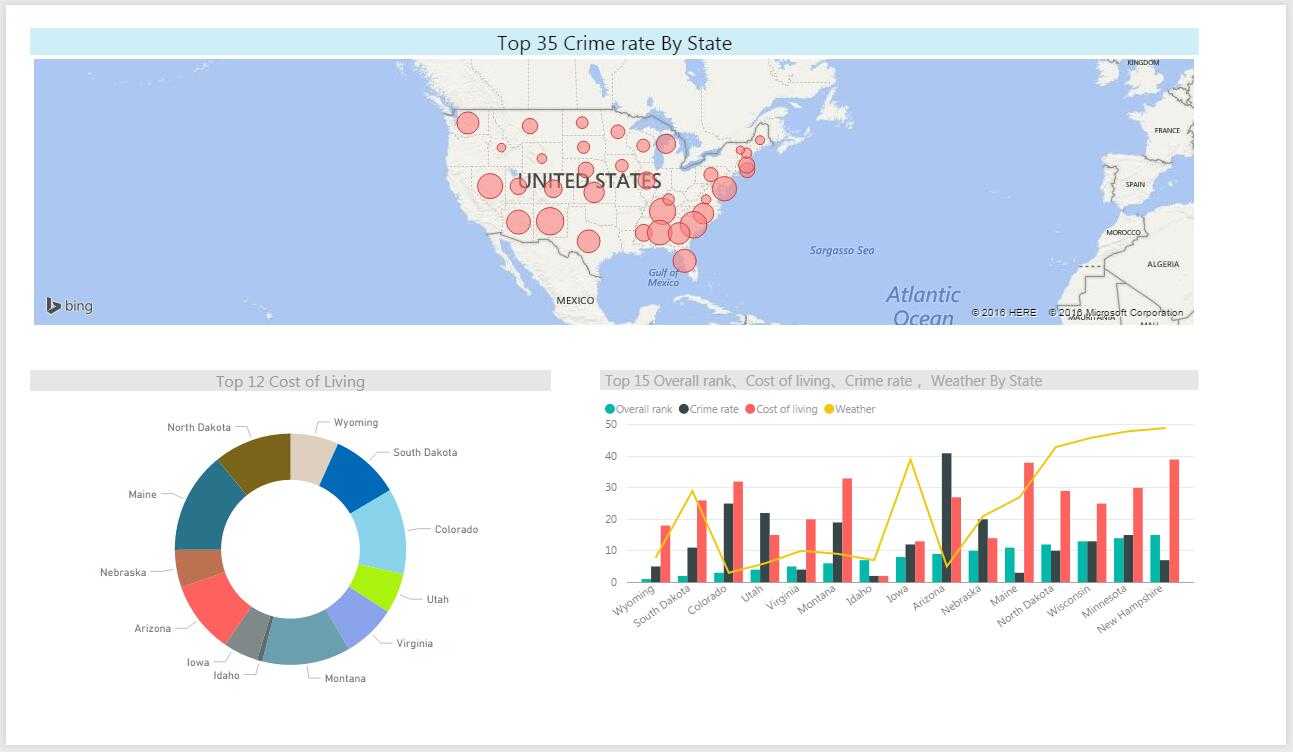Select the Texas crime bubble on the map
The width and height of the screenshot is (1293, 752).
tap(588, 241)
